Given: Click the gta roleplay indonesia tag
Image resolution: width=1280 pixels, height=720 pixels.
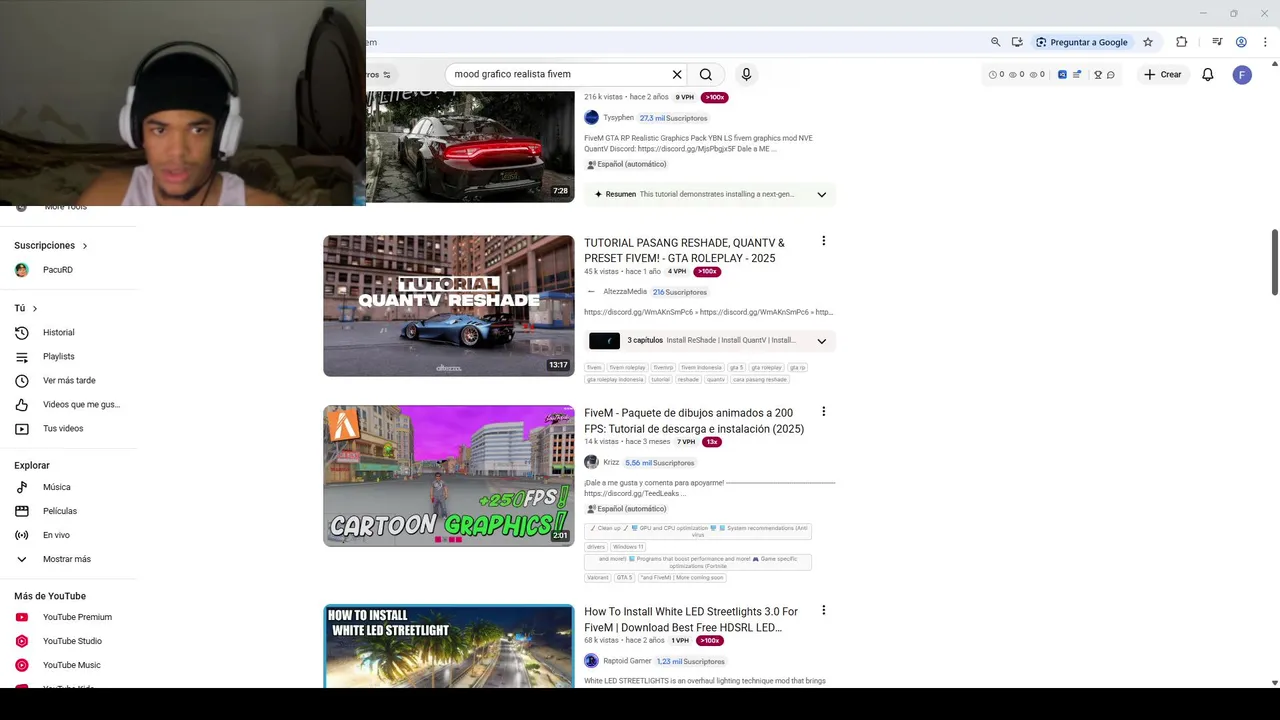Looking at the screenshot, I should [615, 380].
